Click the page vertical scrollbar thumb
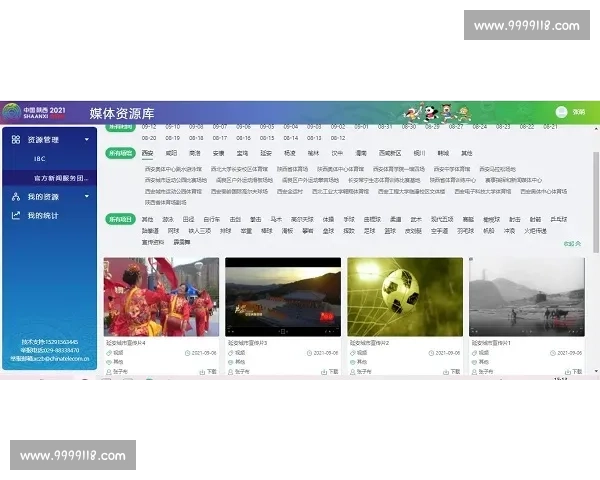600x480 pixels. (x=596, y=202)
